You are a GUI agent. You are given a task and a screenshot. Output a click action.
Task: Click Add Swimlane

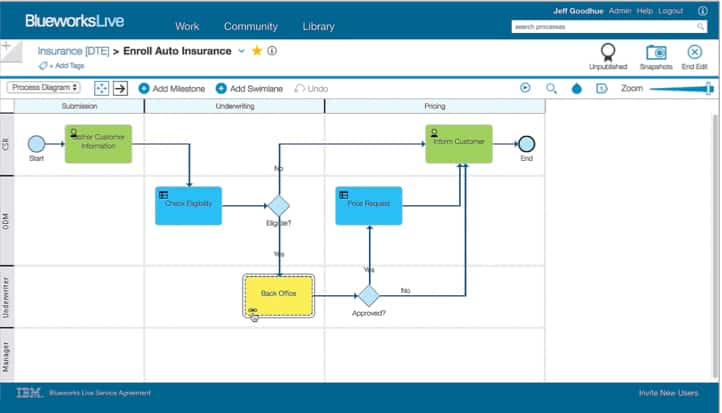tap(249, 88)
